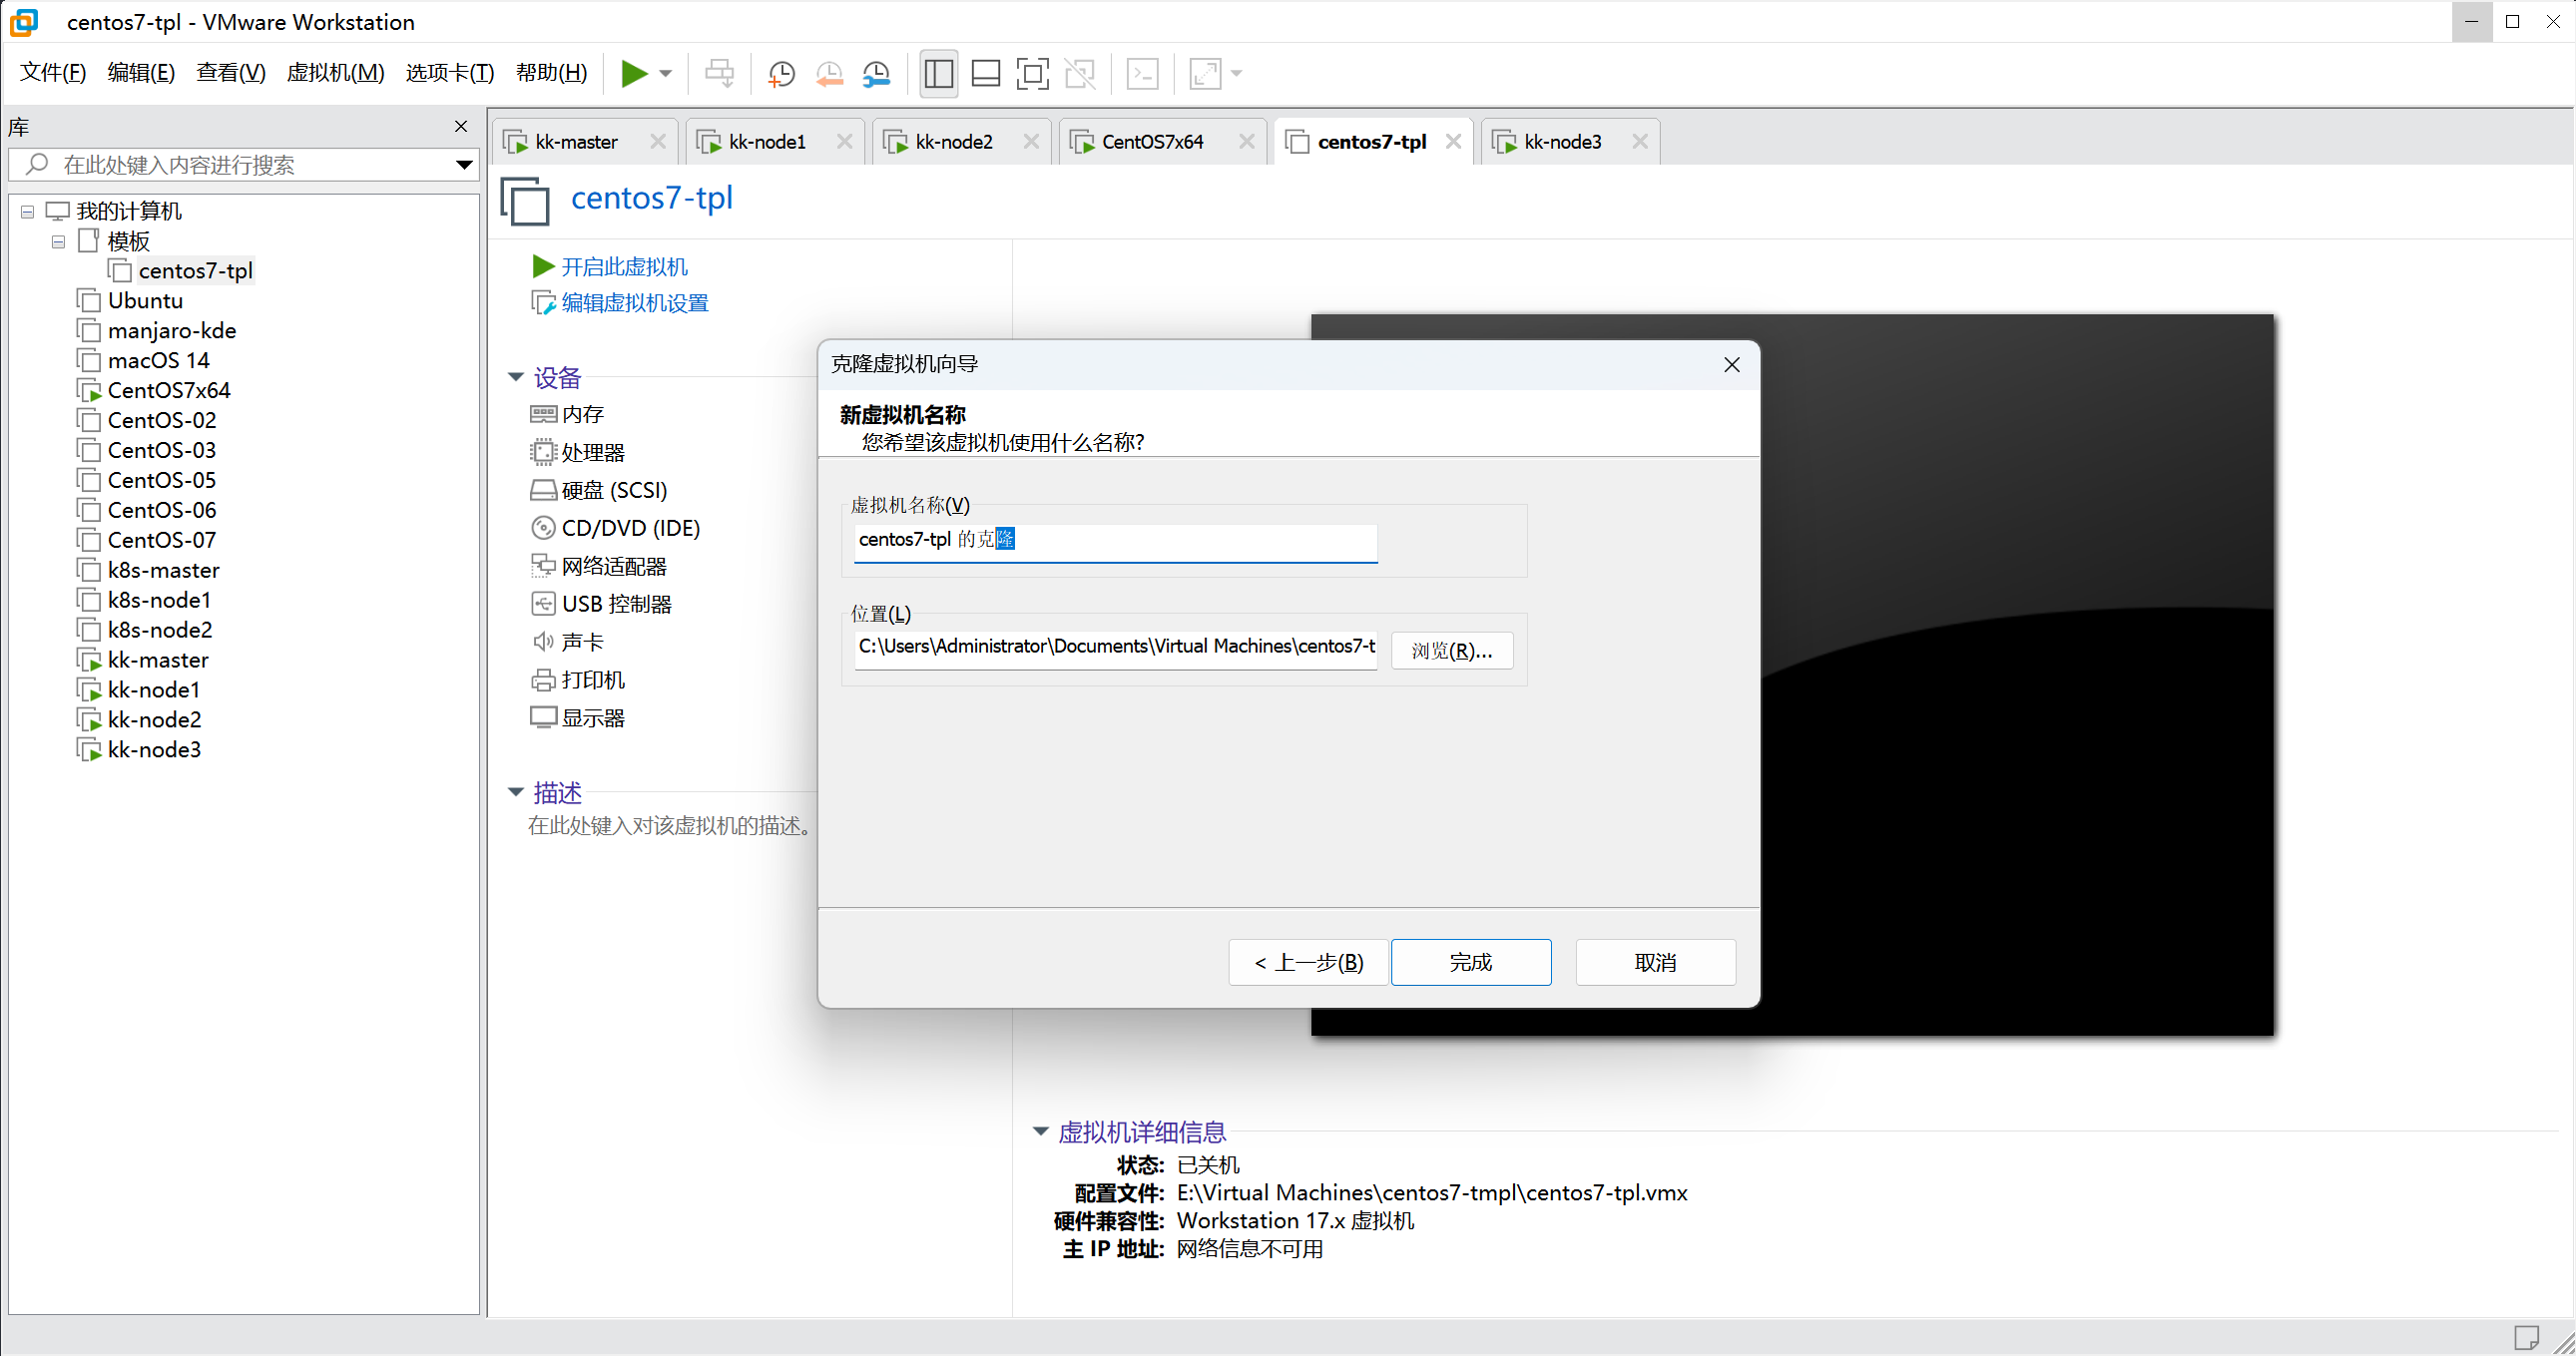Open the 编辑(E) menu
The image size is (2576, 1356).
(x=140, y=73)
